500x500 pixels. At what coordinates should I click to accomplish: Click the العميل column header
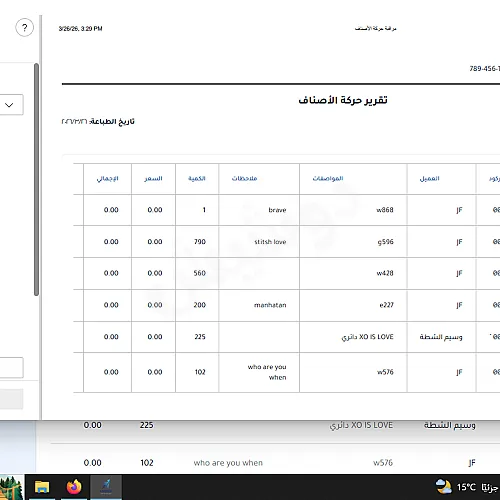click(x=429, y=179)
